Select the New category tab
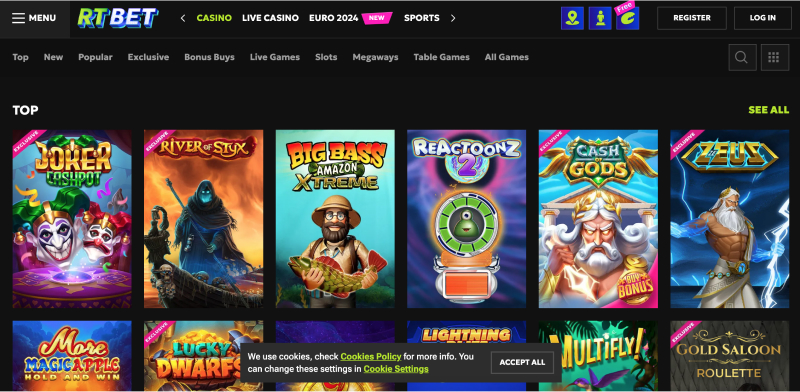The height and width of the screenshot is (392, 800). pos(53,57)
